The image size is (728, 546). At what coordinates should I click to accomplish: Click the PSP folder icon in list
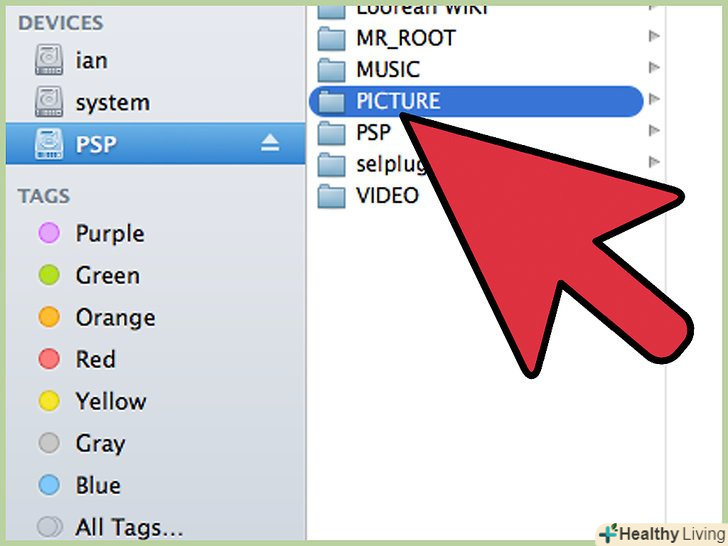(x=332, y=132)
